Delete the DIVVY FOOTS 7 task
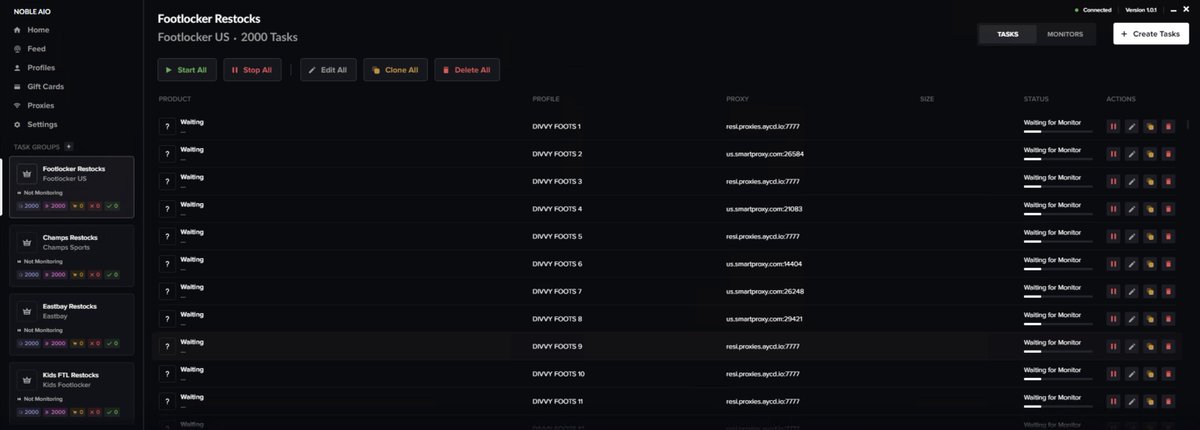Viewport: 1200px width, 430px height. click(1167, 291)
